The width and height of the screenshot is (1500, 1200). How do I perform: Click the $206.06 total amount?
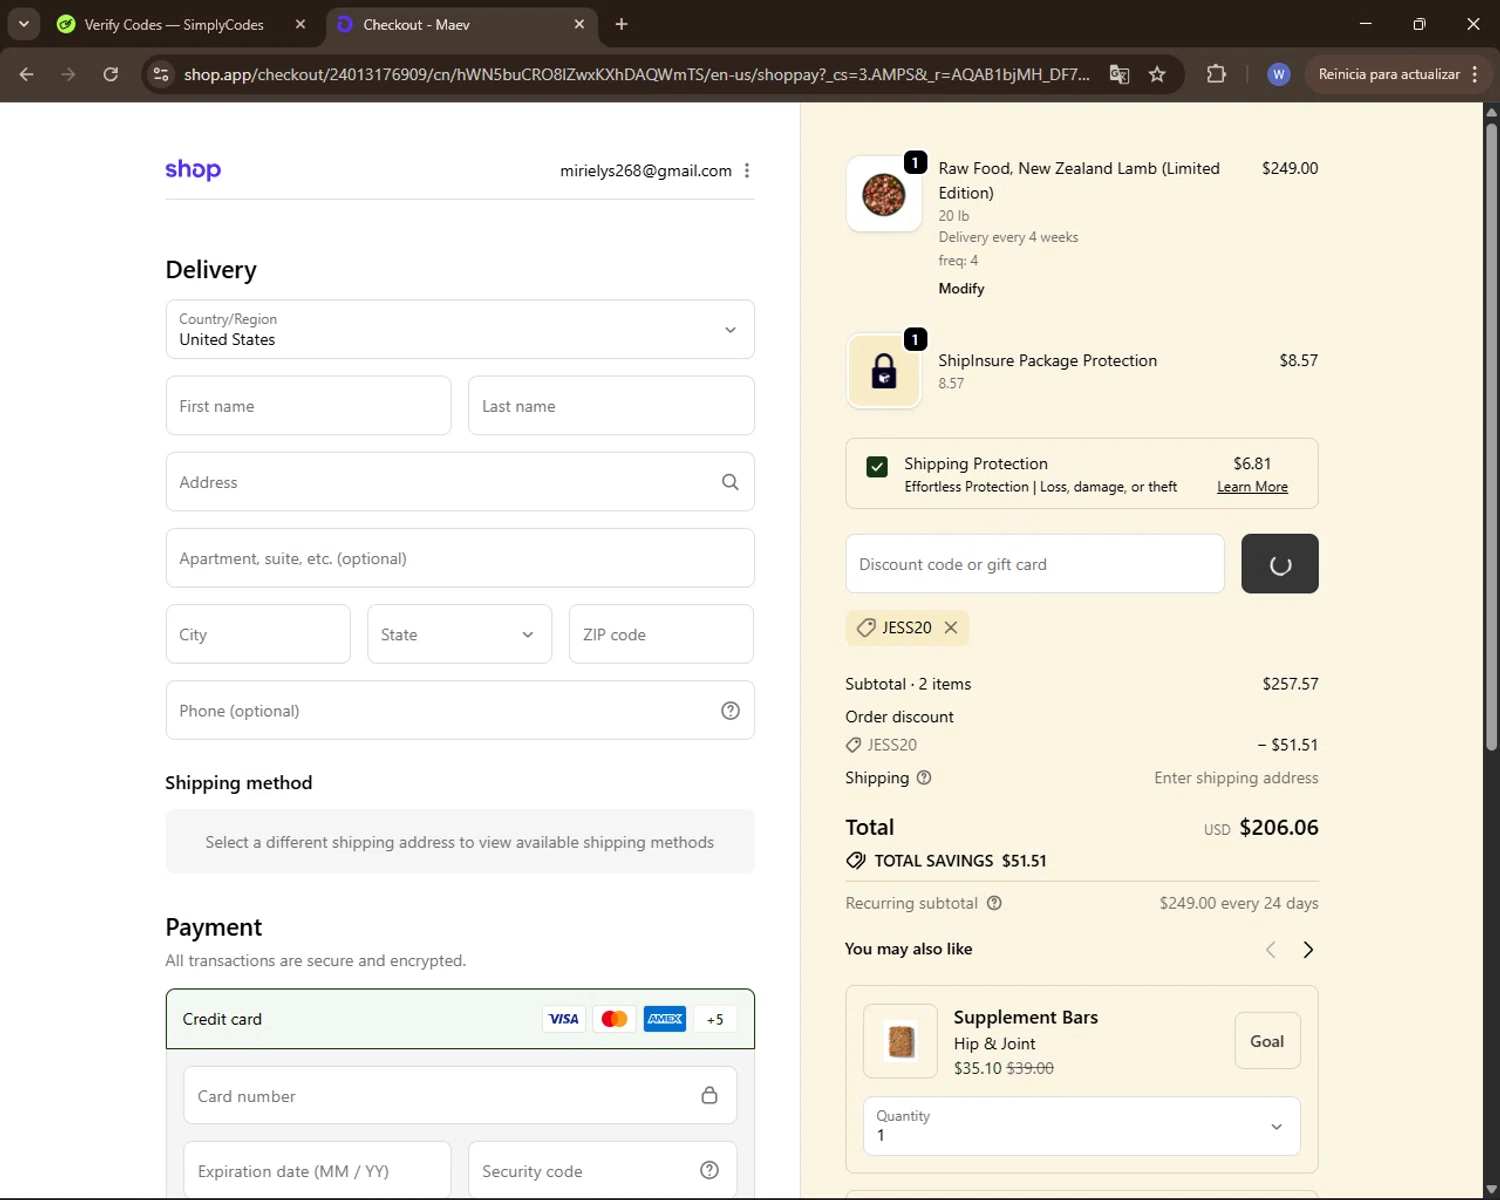[1279, 828]
